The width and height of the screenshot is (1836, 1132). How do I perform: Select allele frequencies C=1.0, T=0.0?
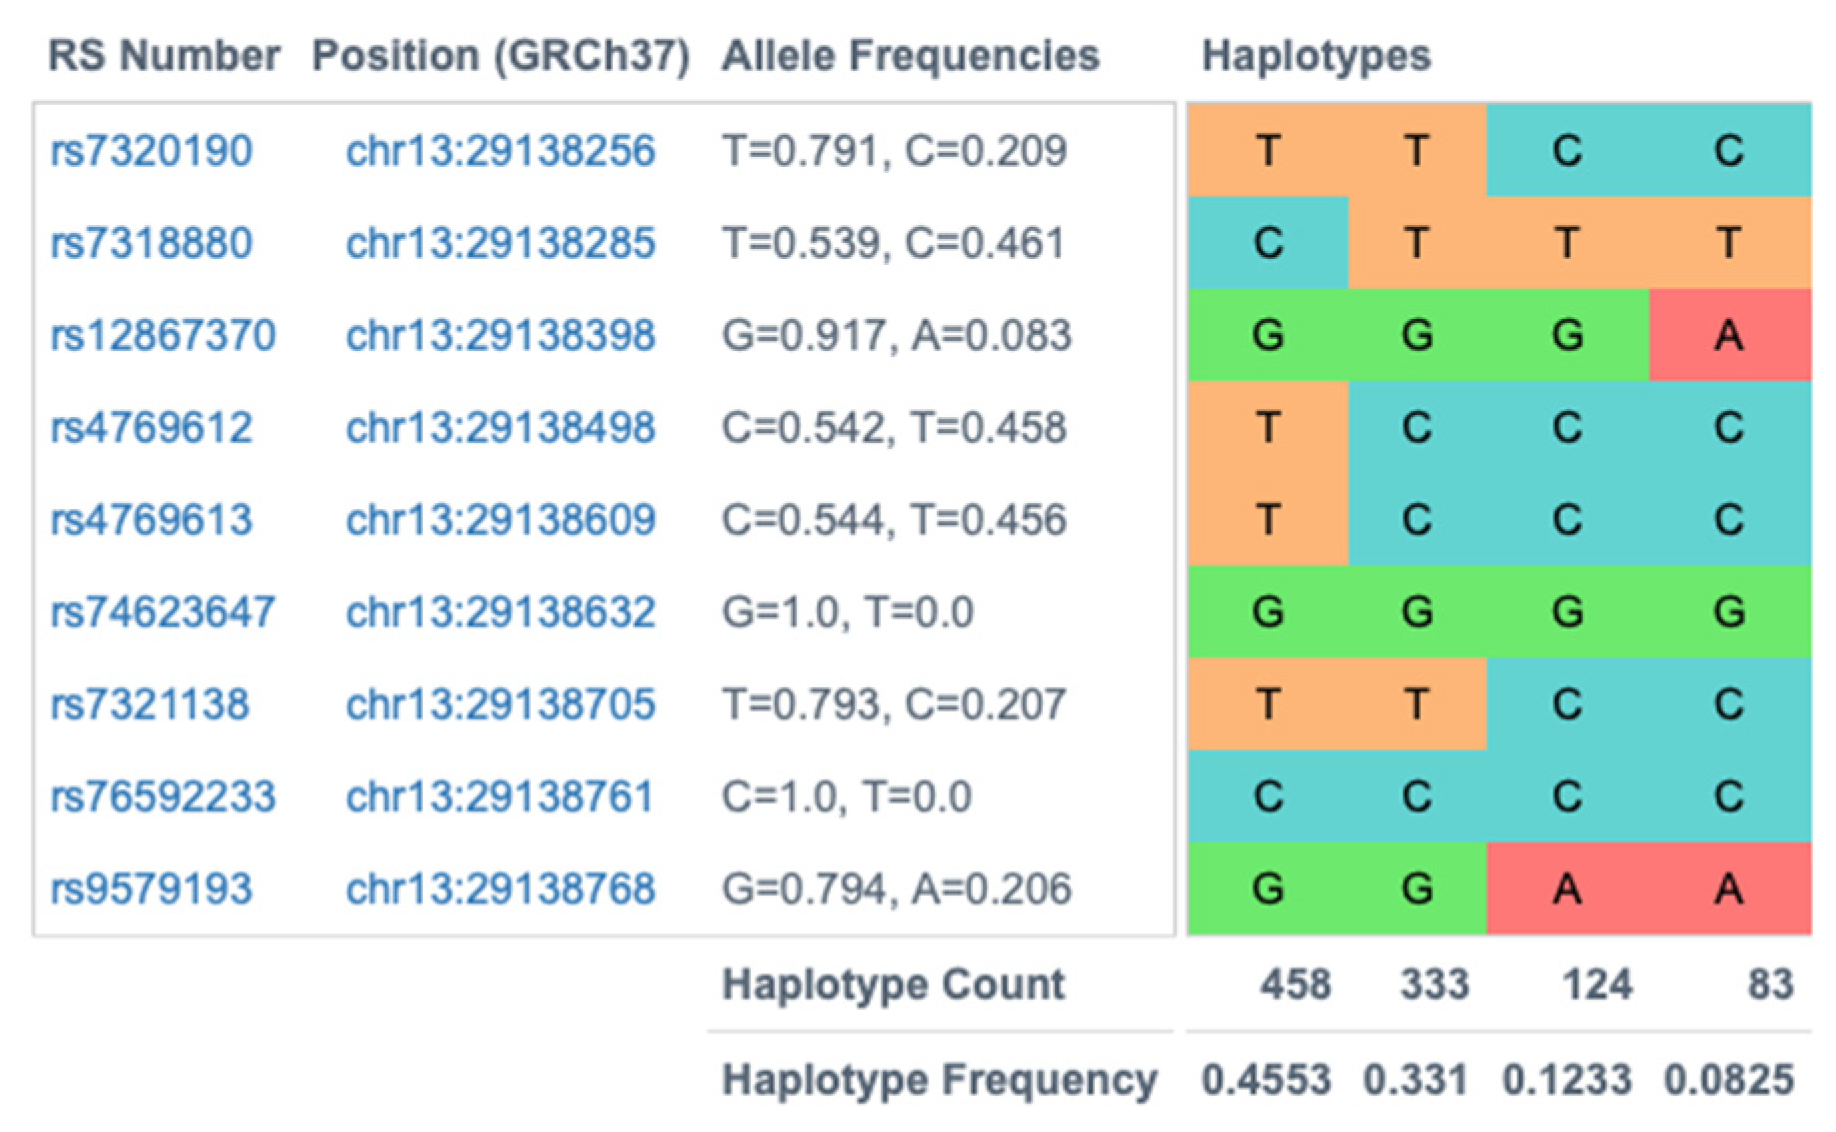[x=847, y=797]
